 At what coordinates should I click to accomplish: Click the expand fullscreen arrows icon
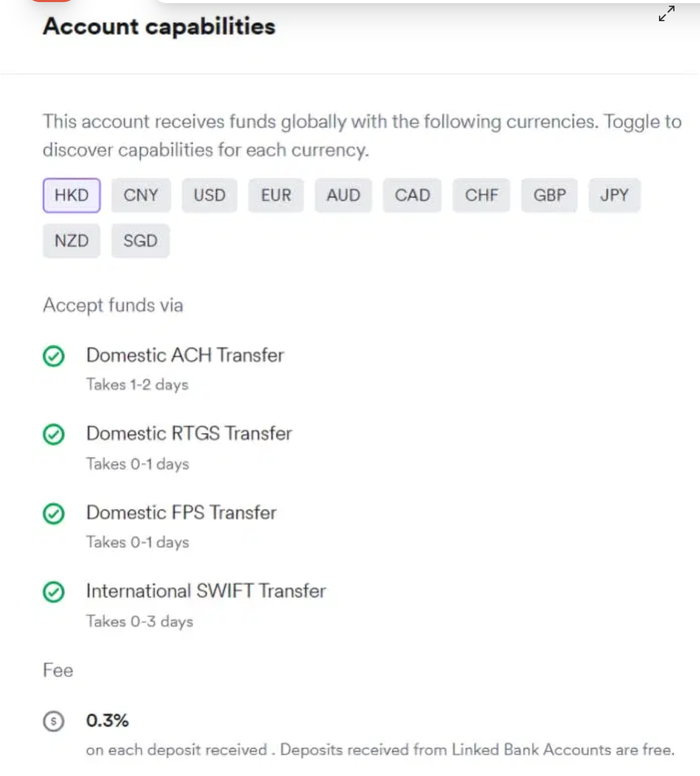666,14
